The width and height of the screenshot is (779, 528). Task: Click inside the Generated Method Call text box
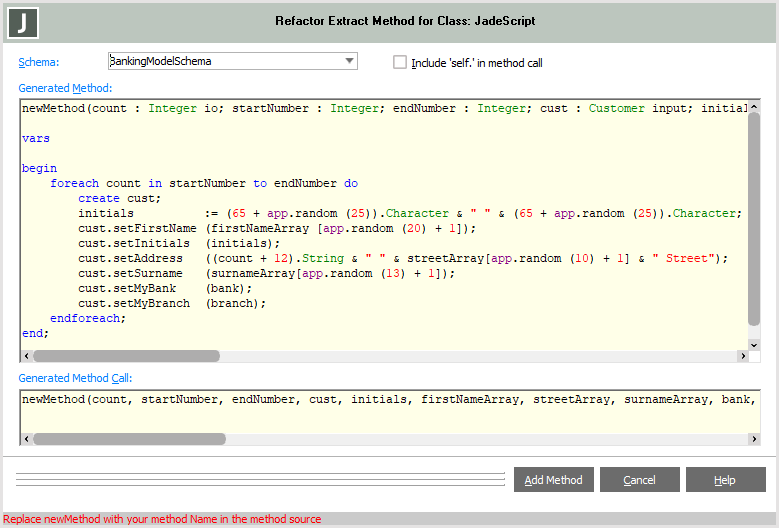pyautogui.click(x=380, y=414)
